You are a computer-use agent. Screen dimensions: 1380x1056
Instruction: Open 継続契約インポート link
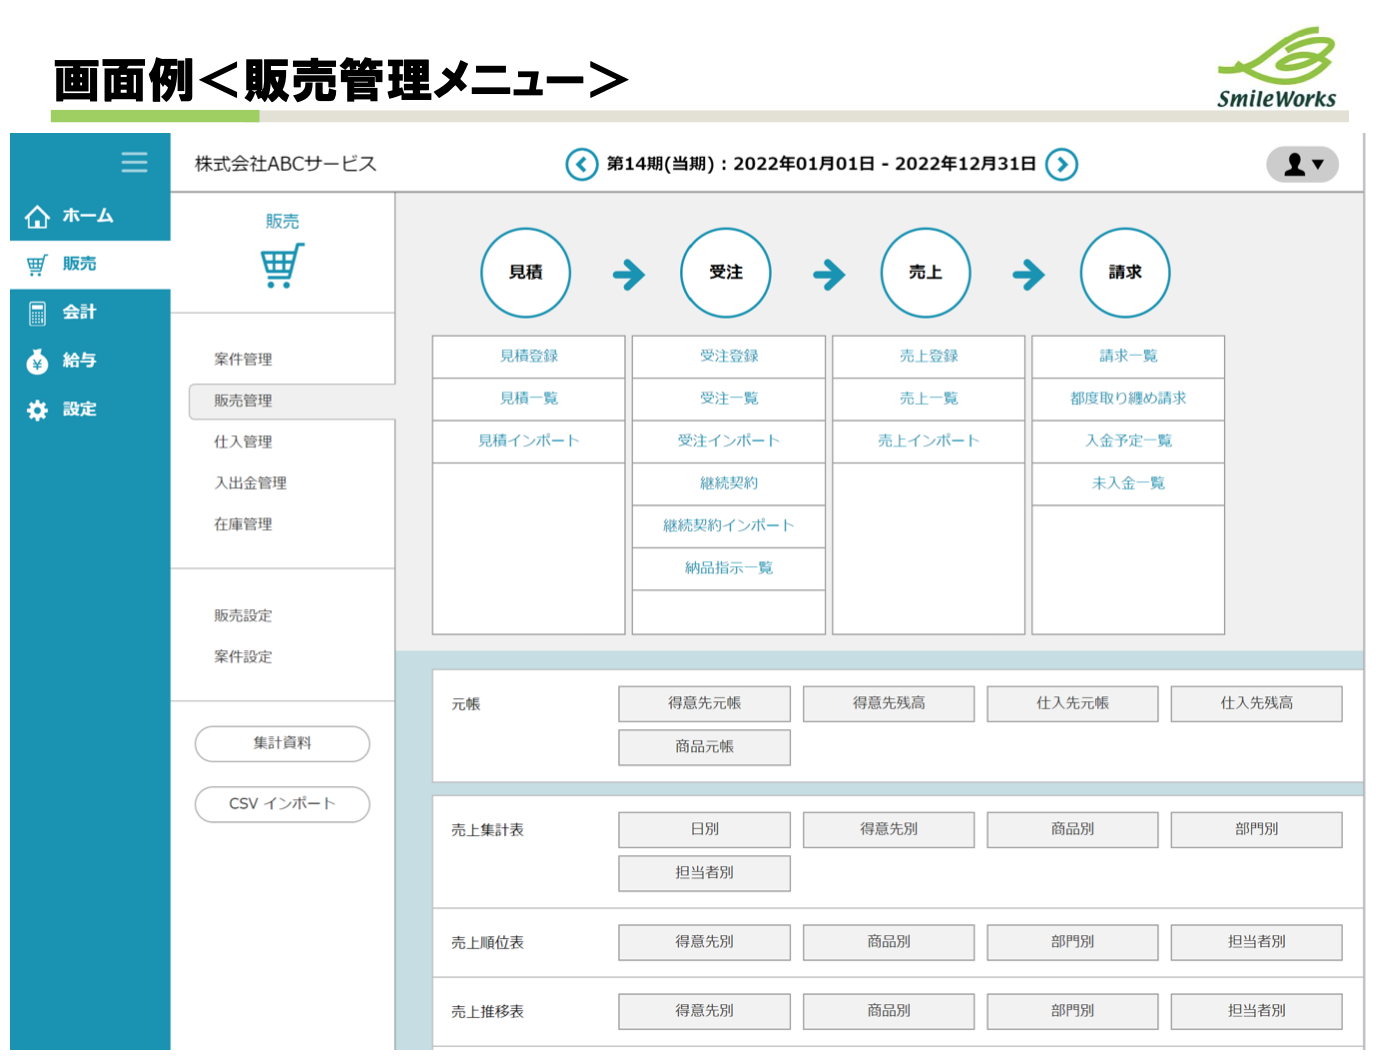coord(728,526)
